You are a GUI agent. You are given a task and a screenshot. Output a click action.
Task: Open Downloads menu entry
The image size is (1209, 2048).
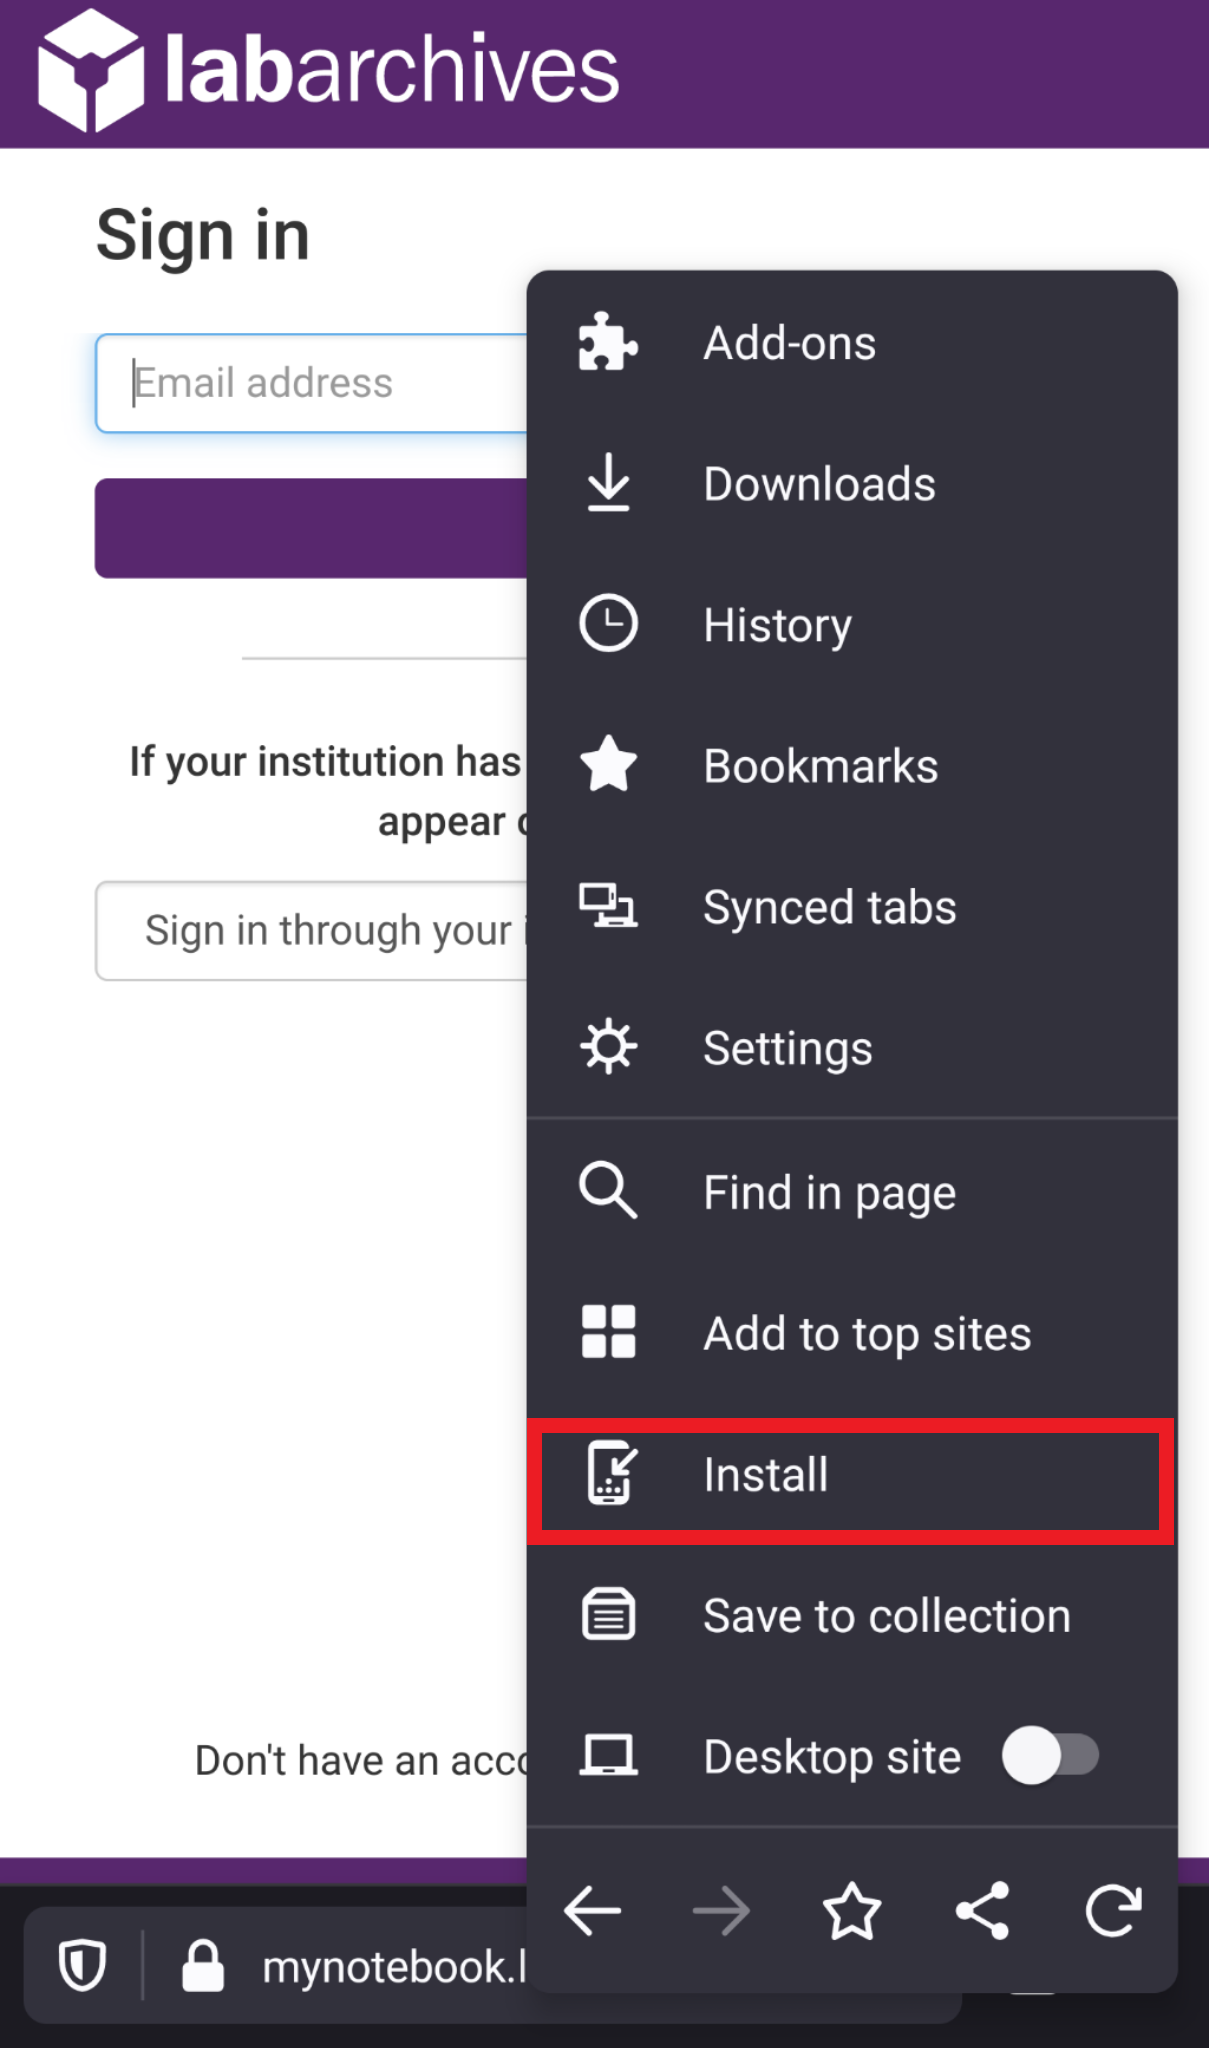852,483
